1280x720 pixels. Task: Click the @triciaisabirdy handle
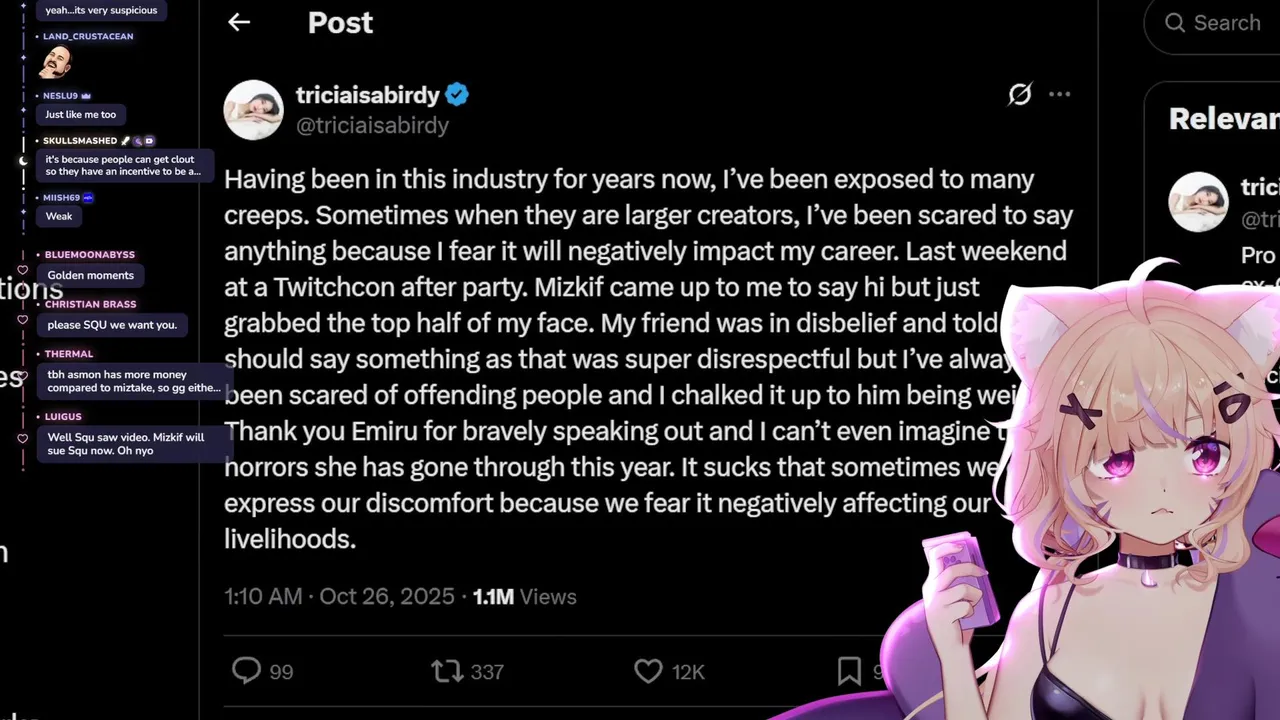[372, 126]
